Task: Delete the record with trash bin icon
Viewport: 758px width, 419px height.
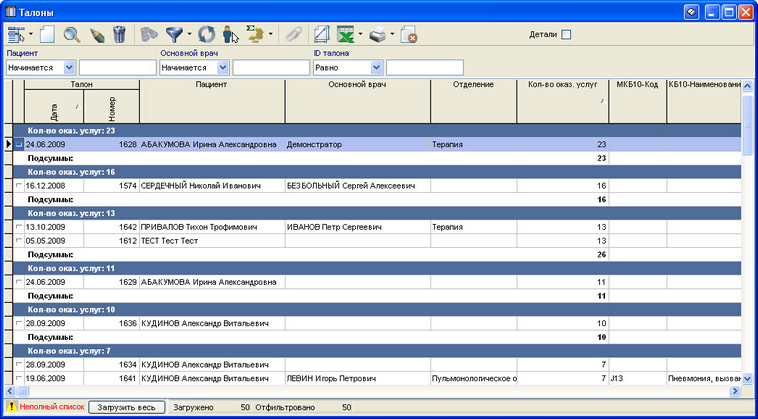Action: click(119, 35)
